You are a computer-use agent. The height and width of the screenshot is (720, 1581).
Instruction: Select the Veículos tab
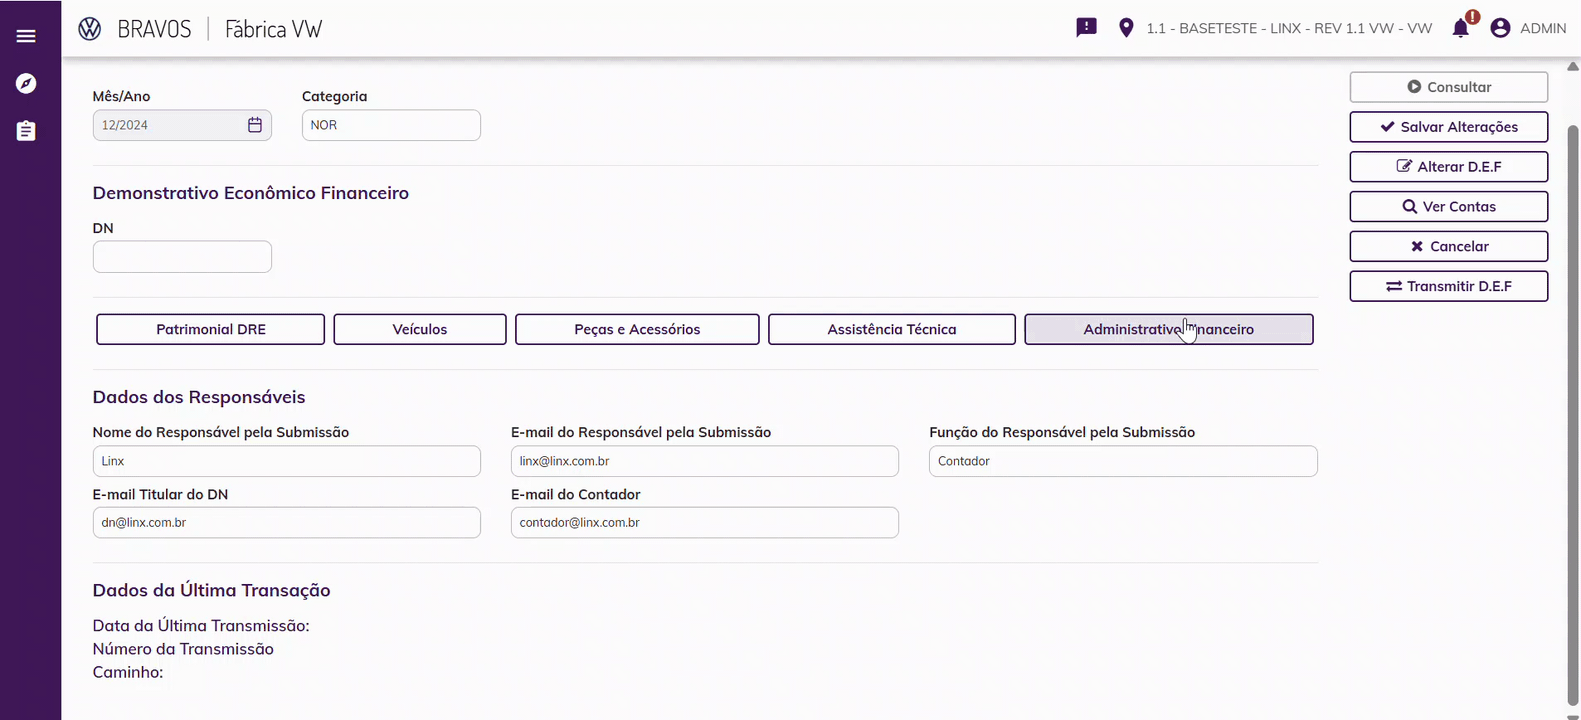[x=420, y=329]
